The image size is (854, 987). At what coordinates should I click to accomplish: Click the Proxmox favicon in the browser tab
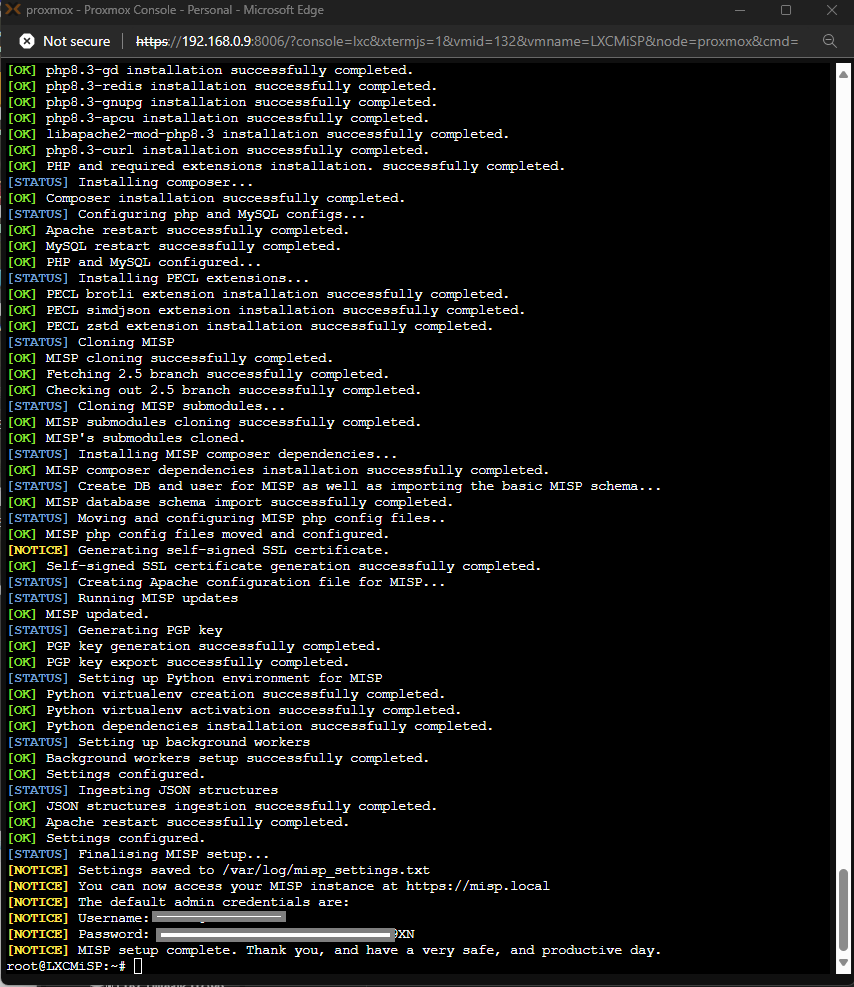click(14, 12)
